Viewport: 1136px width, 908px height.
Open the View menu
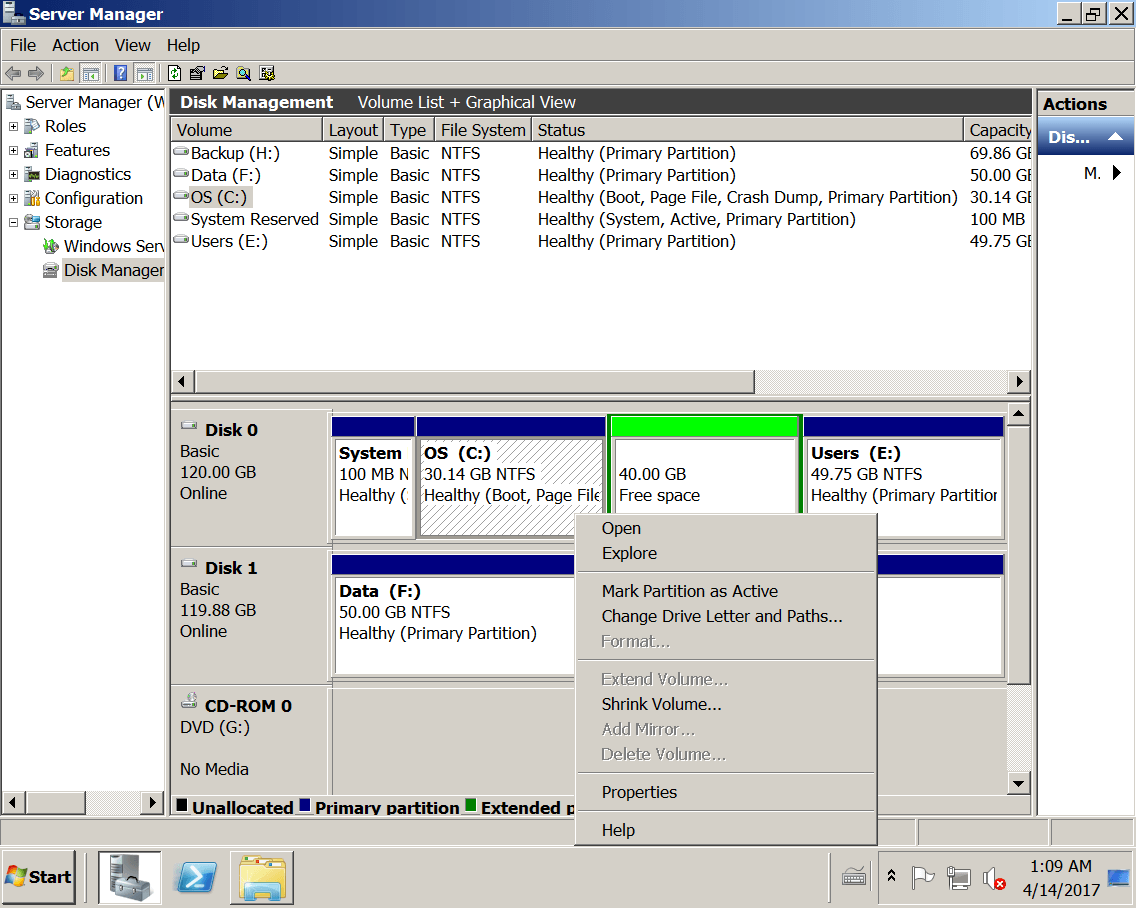133,45
